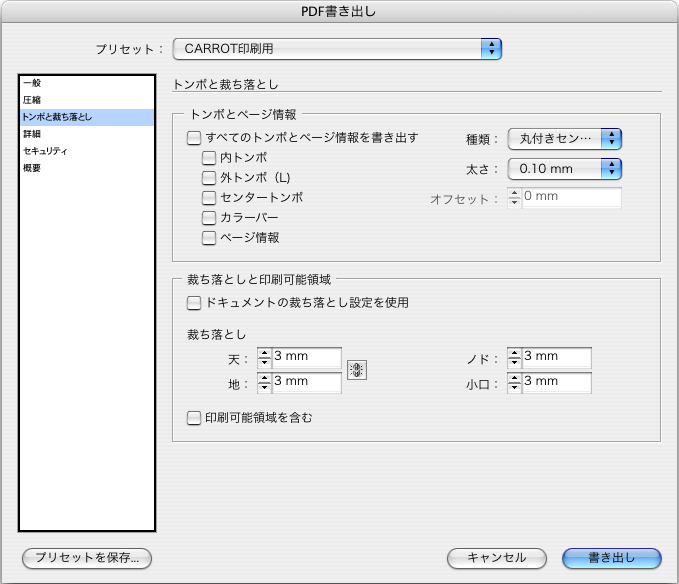Select トンボと裁ち落とし in the category list
Viewport: 679px width, 584px height.
87,117
